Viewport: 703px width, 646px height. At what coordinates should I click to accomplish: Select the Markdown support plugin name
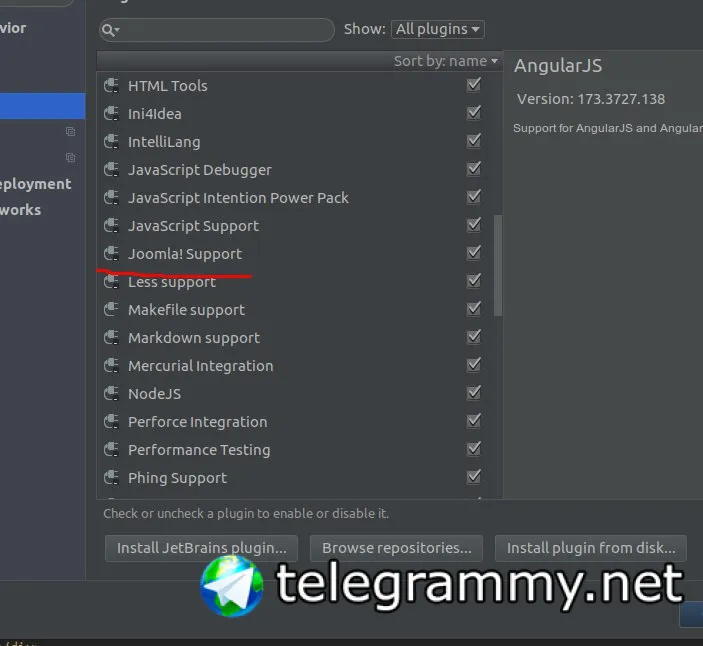(194, 338)
